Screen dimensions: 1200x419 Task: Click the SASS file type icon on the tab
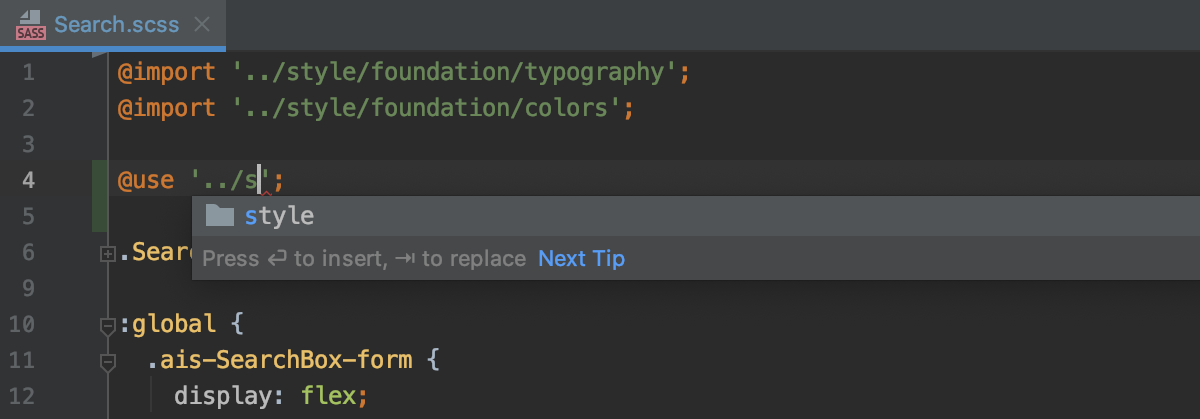pos(31,25)
